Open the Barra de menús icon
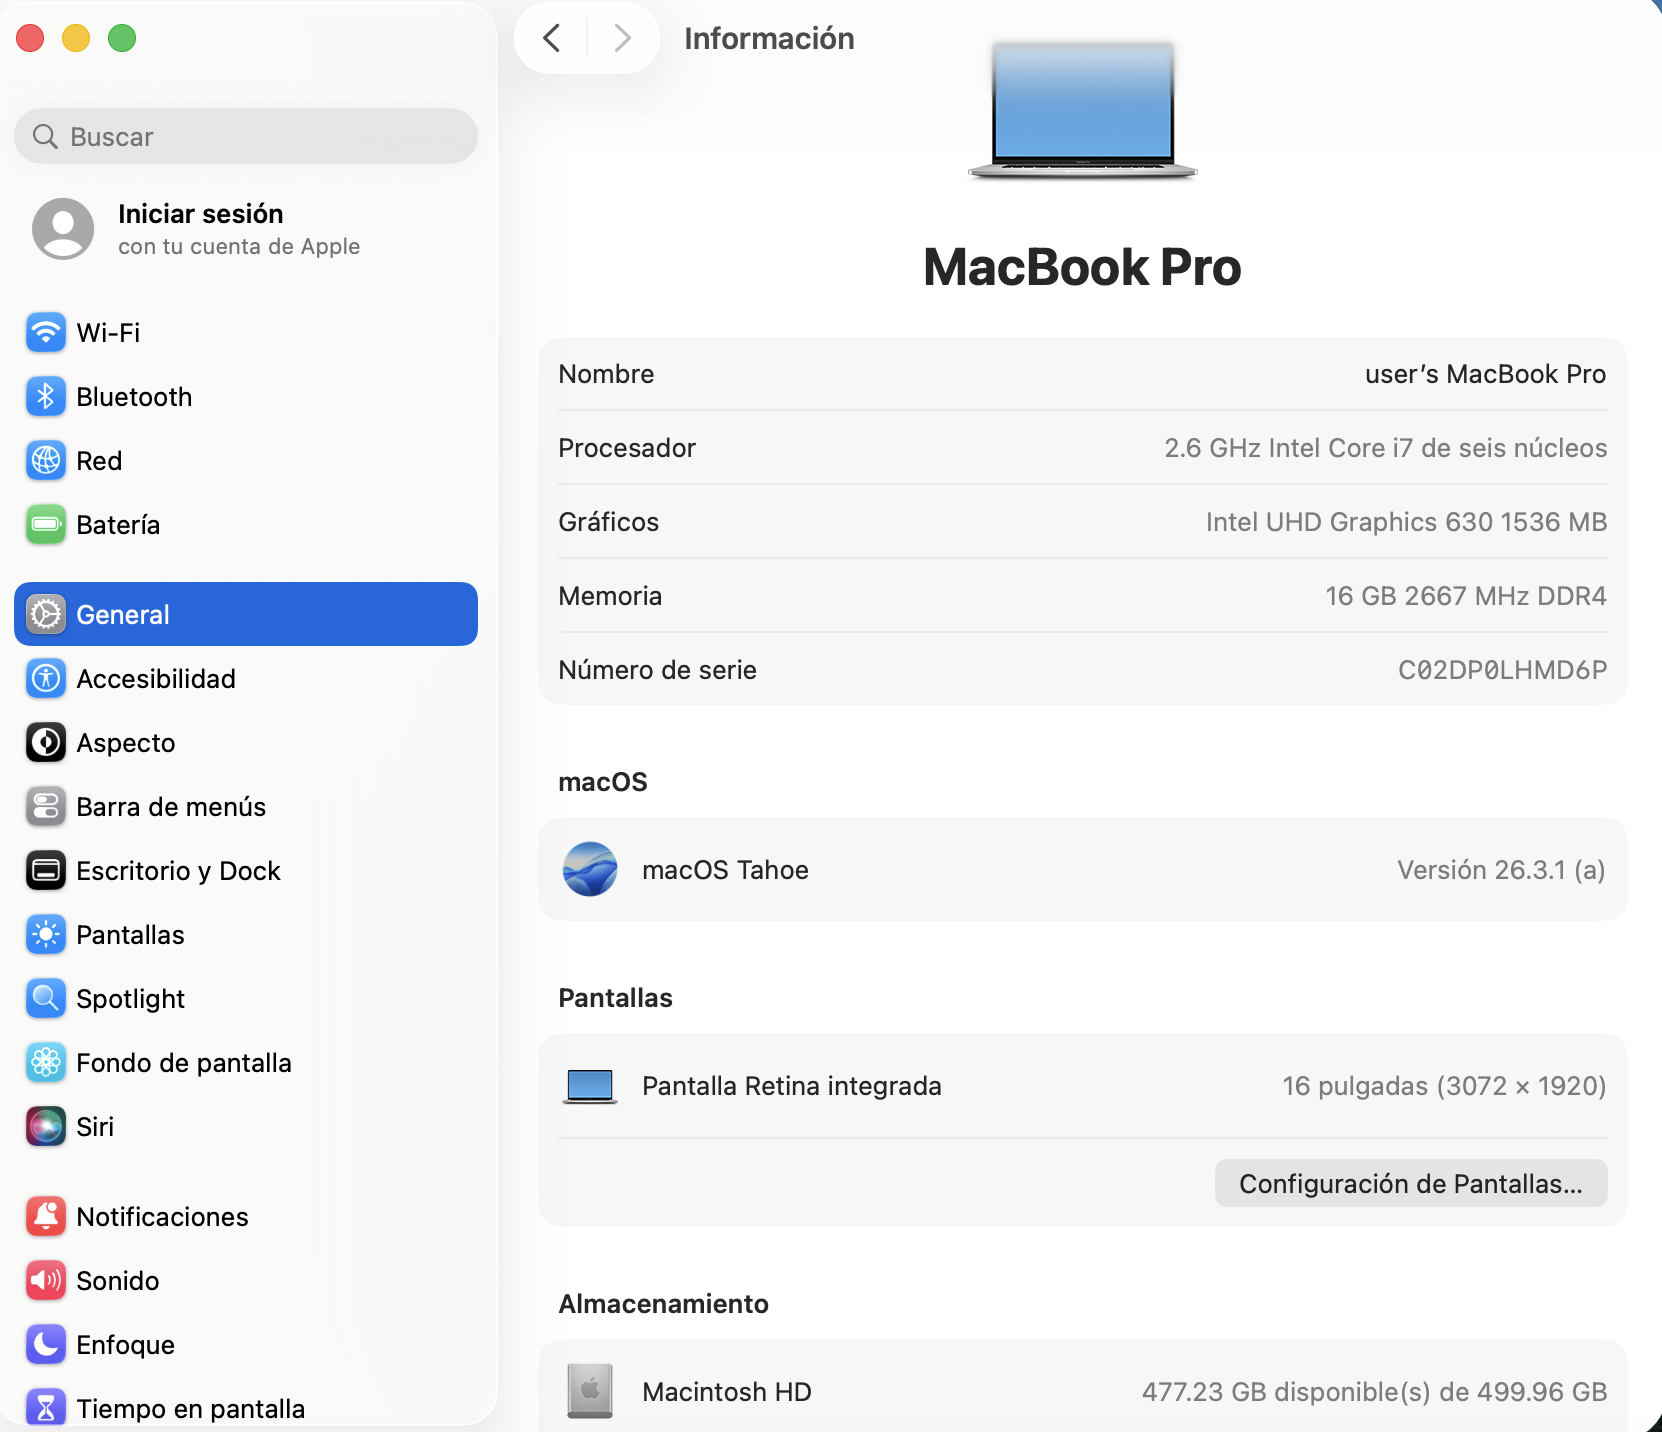 (46, 807)
